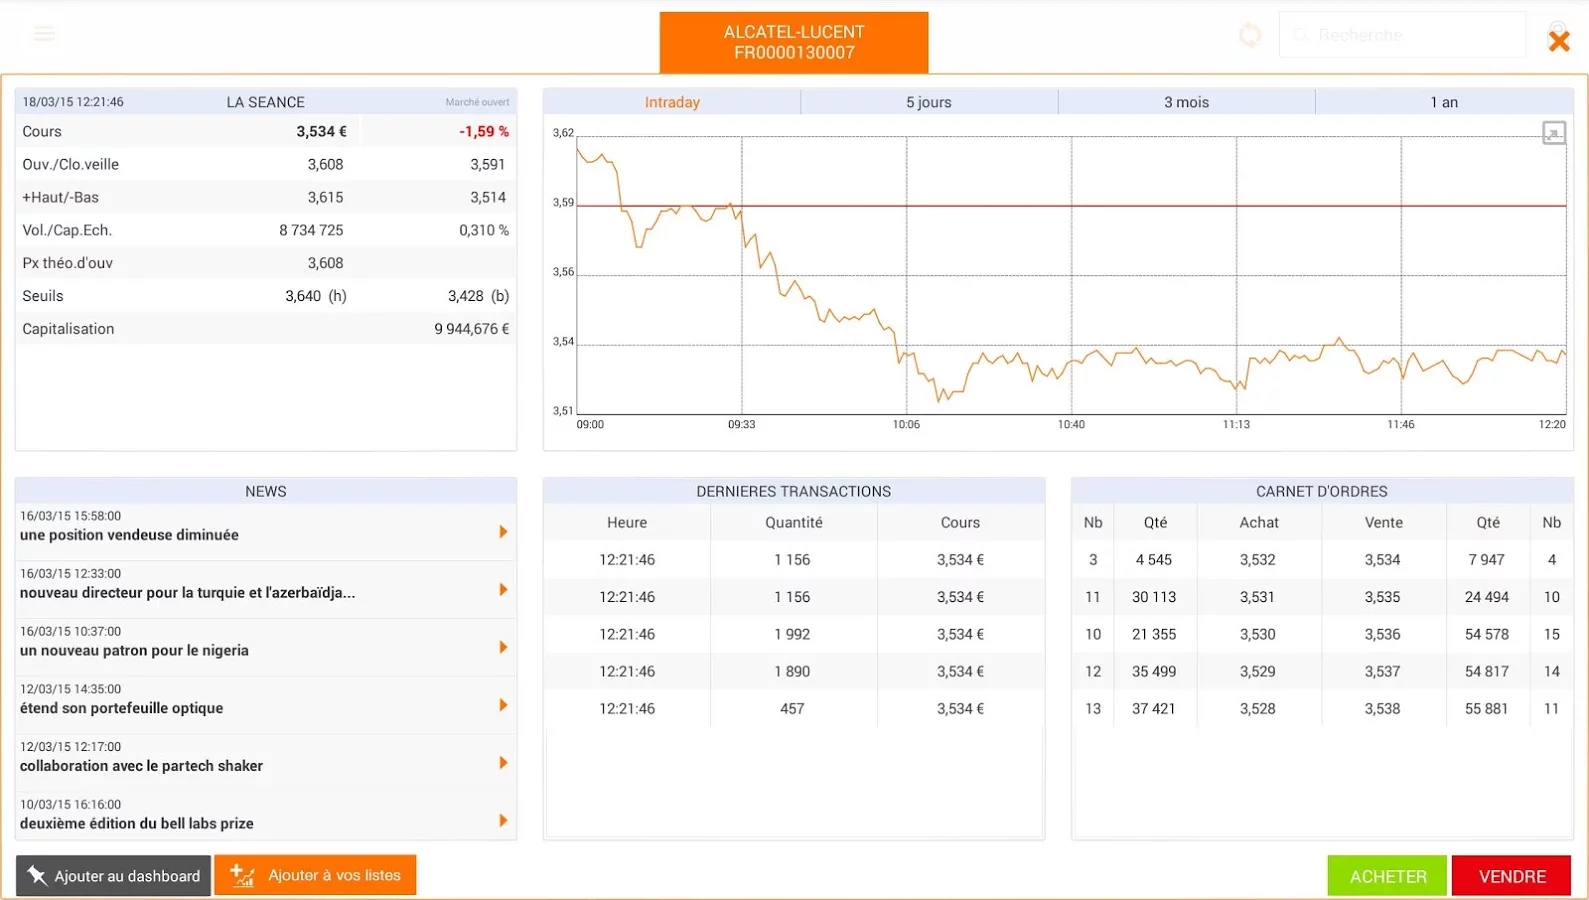Open arrow for 'collaboration avec le partech shaker'
This screenshot has width=1589, height=900.
(x=503, y=763)
